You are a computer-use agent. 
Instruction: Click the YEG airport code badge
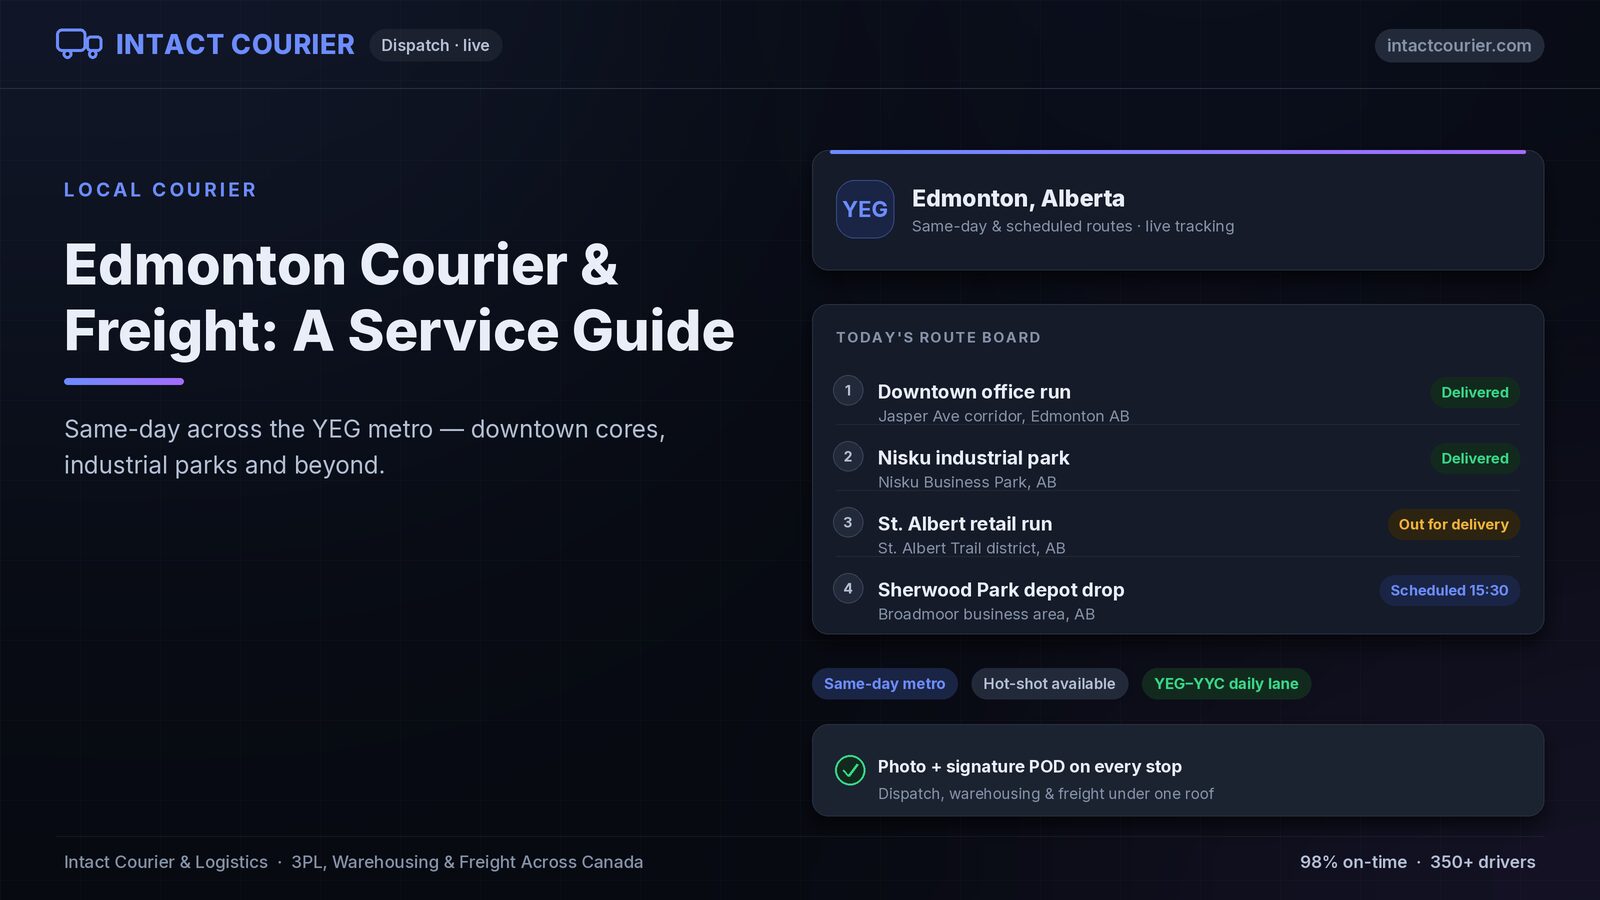pyautogui.click(x=865, y=209)
